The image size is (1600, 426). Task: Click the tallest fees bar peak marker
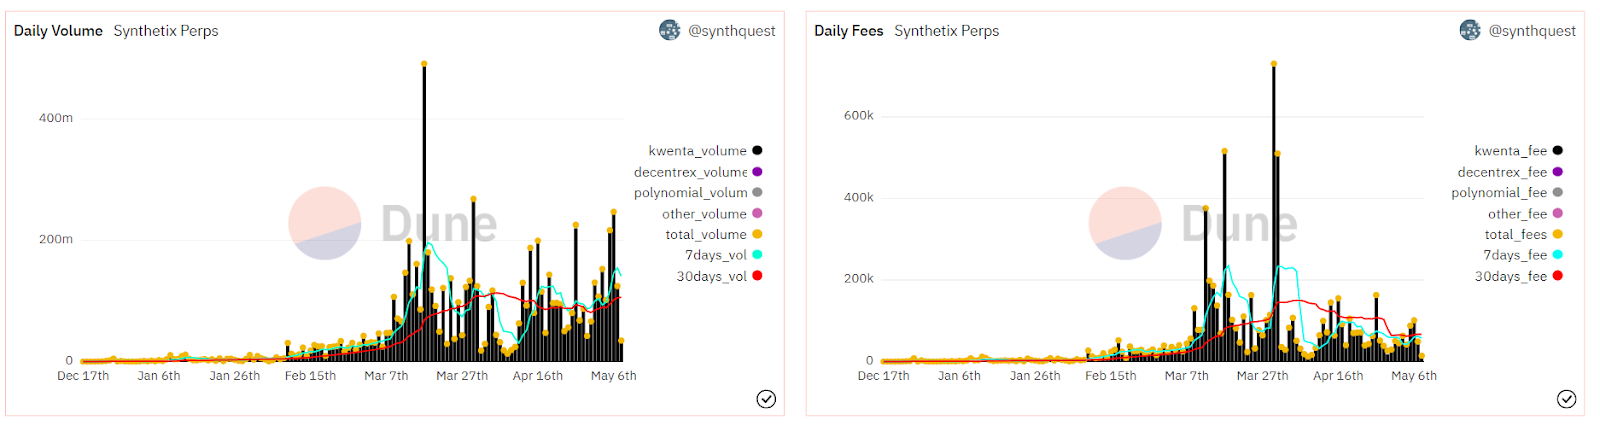click(1274, 64)
